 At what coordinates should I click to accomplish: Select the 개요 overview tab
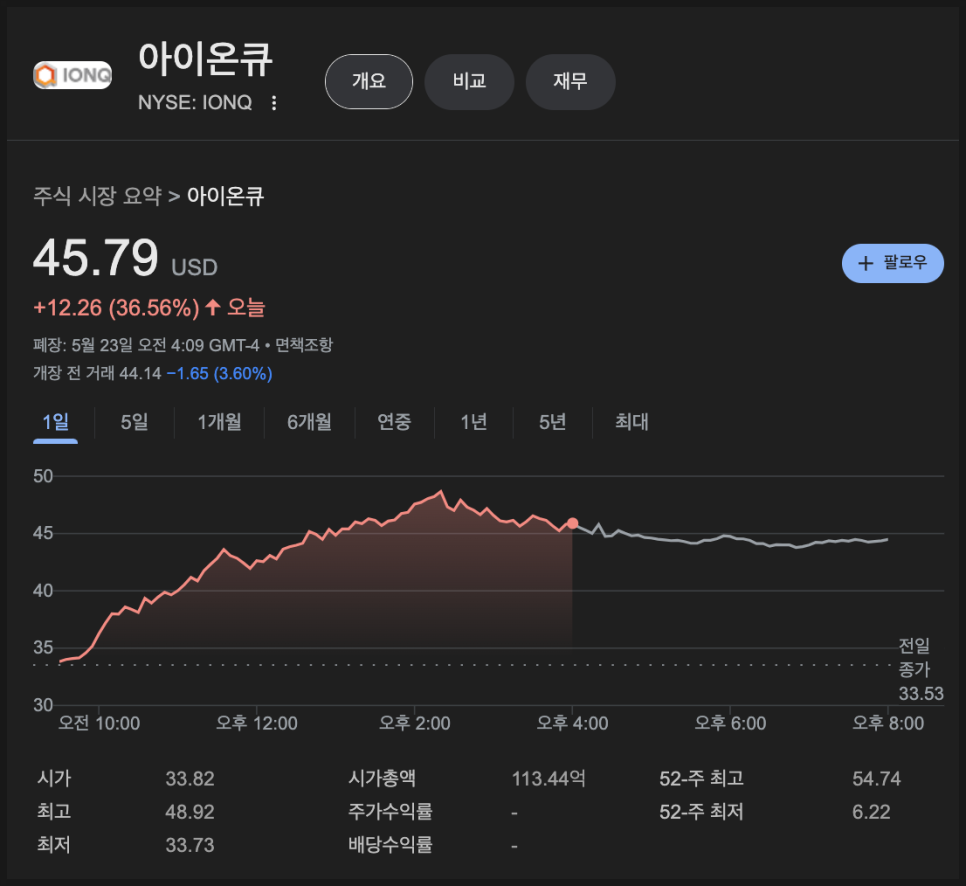(368, 81)
